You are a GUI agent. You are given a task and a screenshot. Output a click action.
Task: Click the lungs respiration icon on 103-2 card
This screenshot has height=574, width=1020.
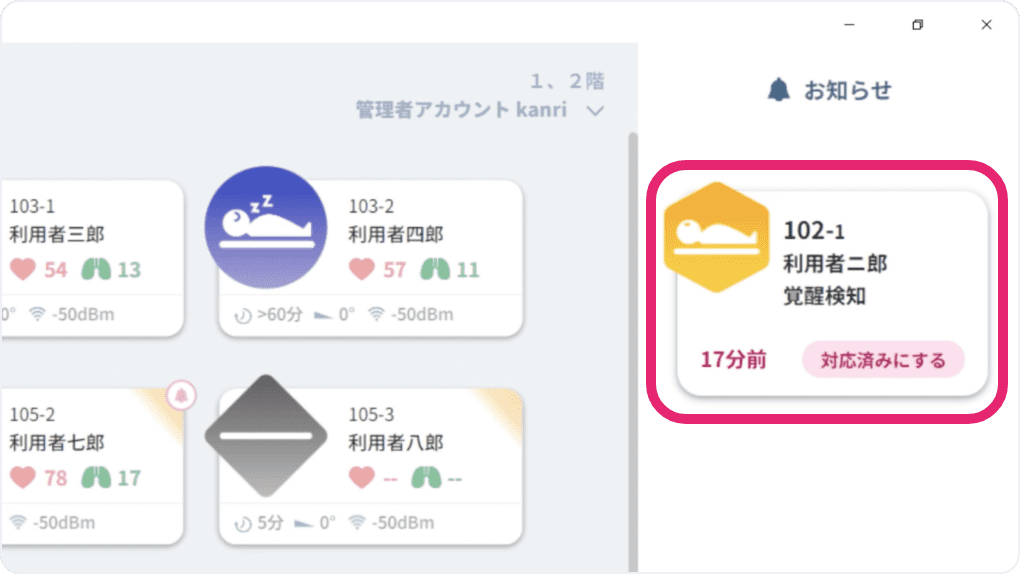(x=433, y=269)
